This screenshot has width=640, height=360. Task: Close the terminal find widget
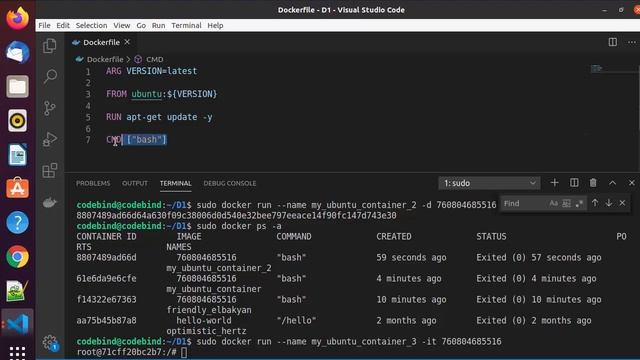click(622, 203)
